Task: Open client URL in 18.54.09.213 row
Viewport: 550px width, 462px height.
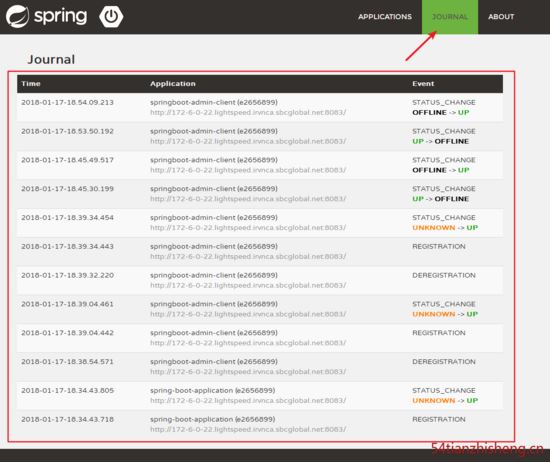Action: tap(248, 113)
